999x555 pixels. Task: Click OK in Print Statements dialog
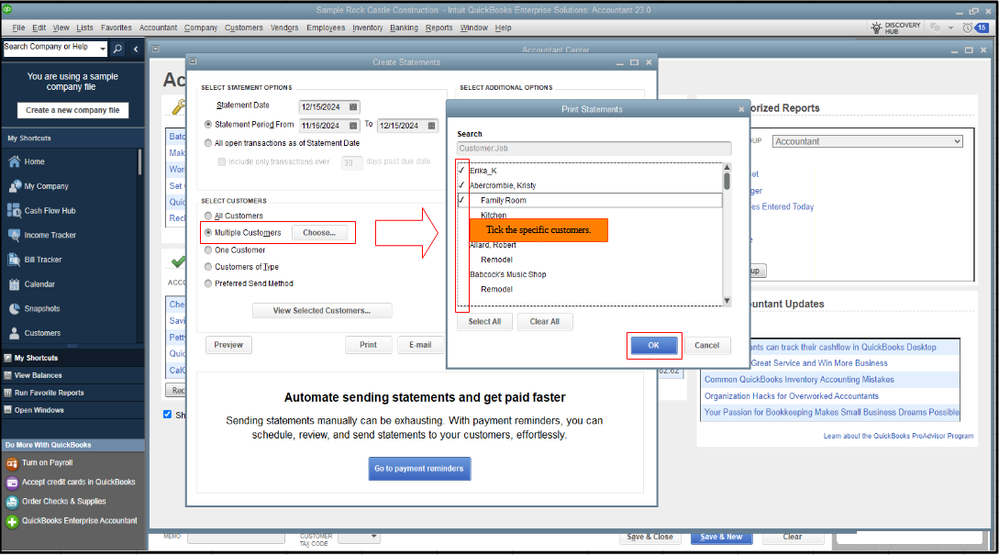(654, 345)
